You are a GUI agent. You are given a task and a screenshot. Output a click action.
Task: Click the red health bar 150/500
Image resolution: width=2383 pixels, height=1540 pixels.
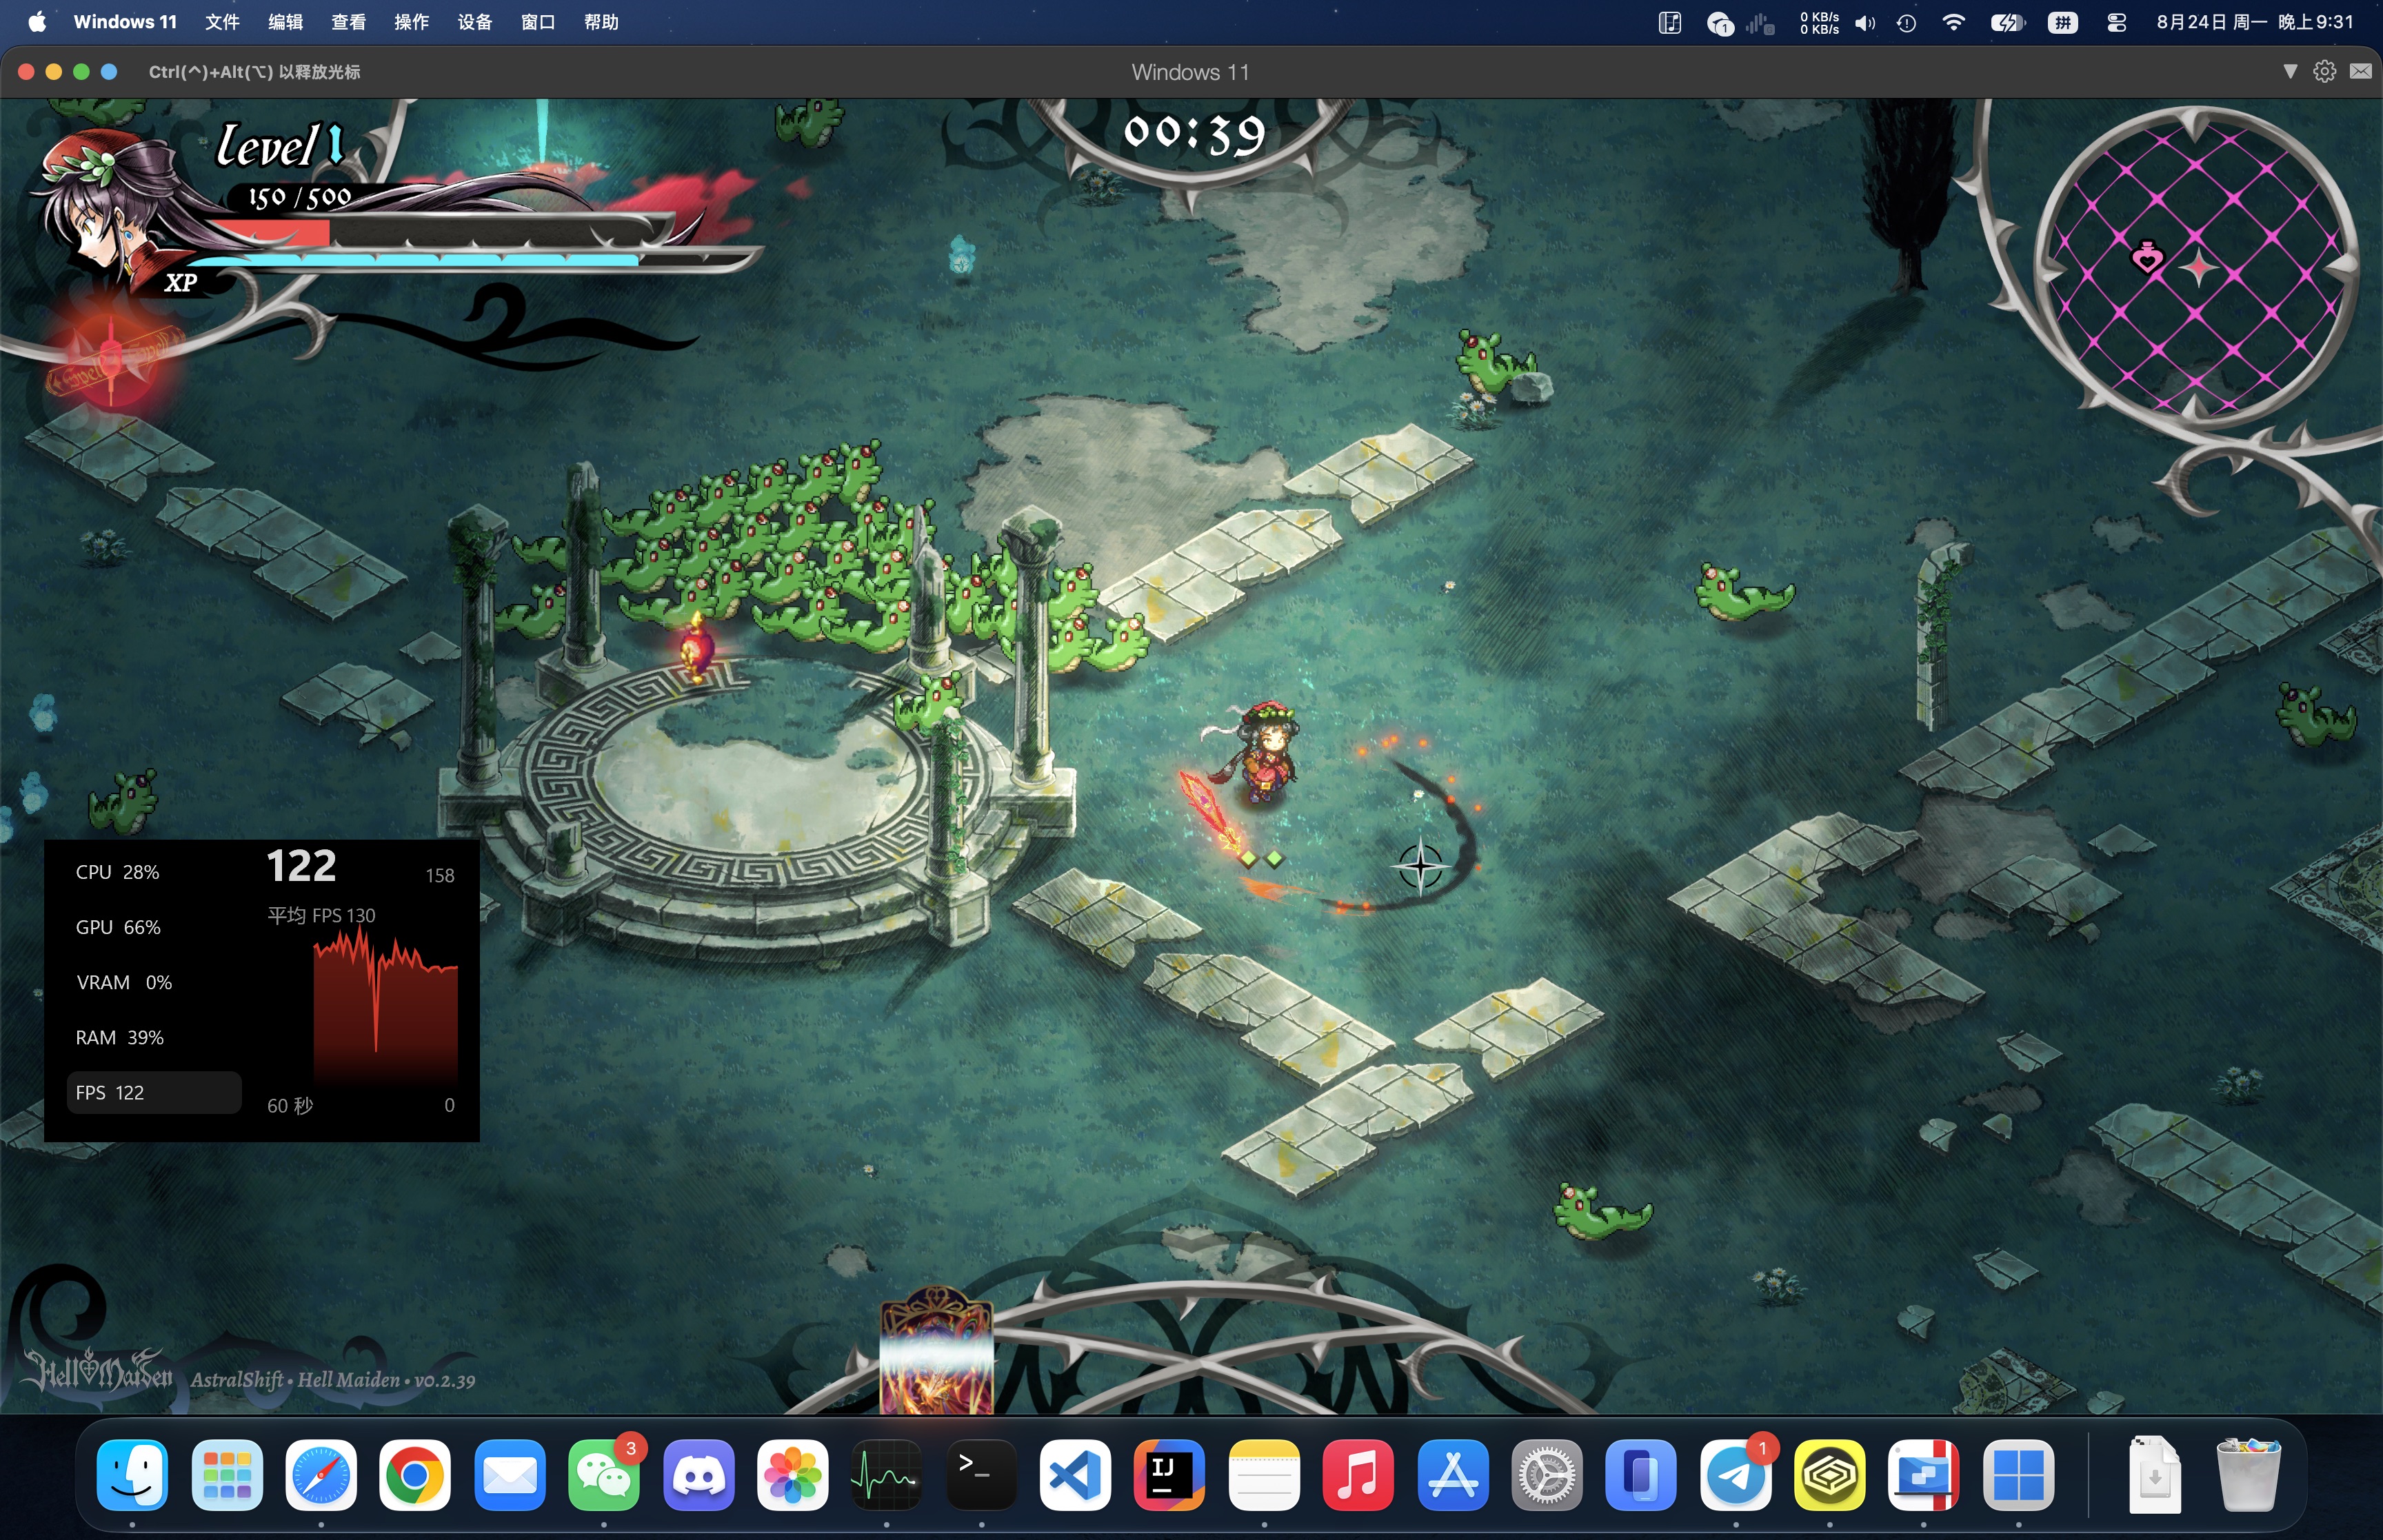point(440,232)
